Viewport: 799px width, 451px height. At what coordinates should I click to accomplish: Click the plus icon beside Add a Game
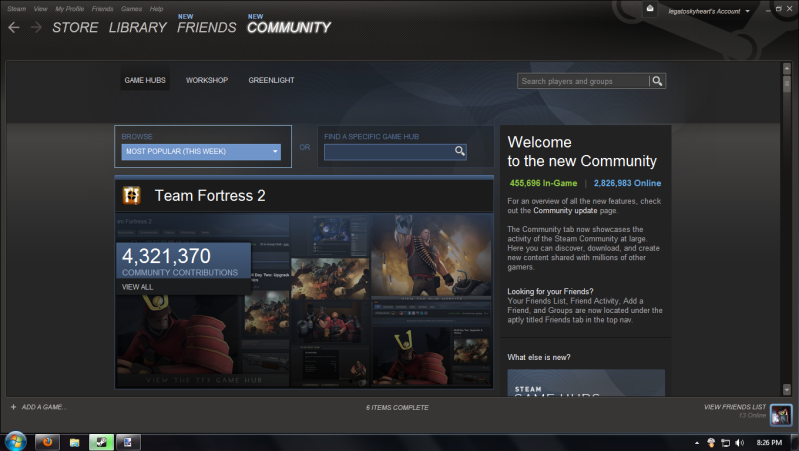tap(14, 407)
